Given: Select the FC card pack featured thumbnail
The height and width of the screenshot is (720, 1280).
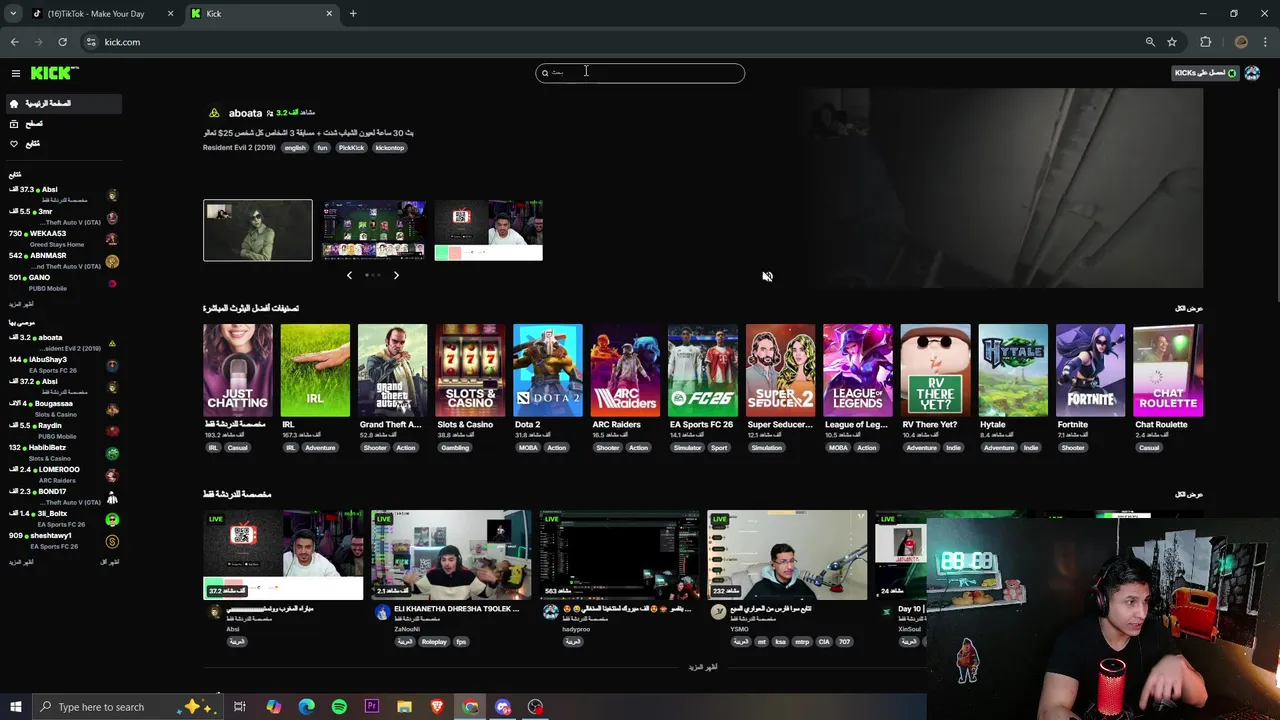Looking at the screenshot, I should coord(373,230).
